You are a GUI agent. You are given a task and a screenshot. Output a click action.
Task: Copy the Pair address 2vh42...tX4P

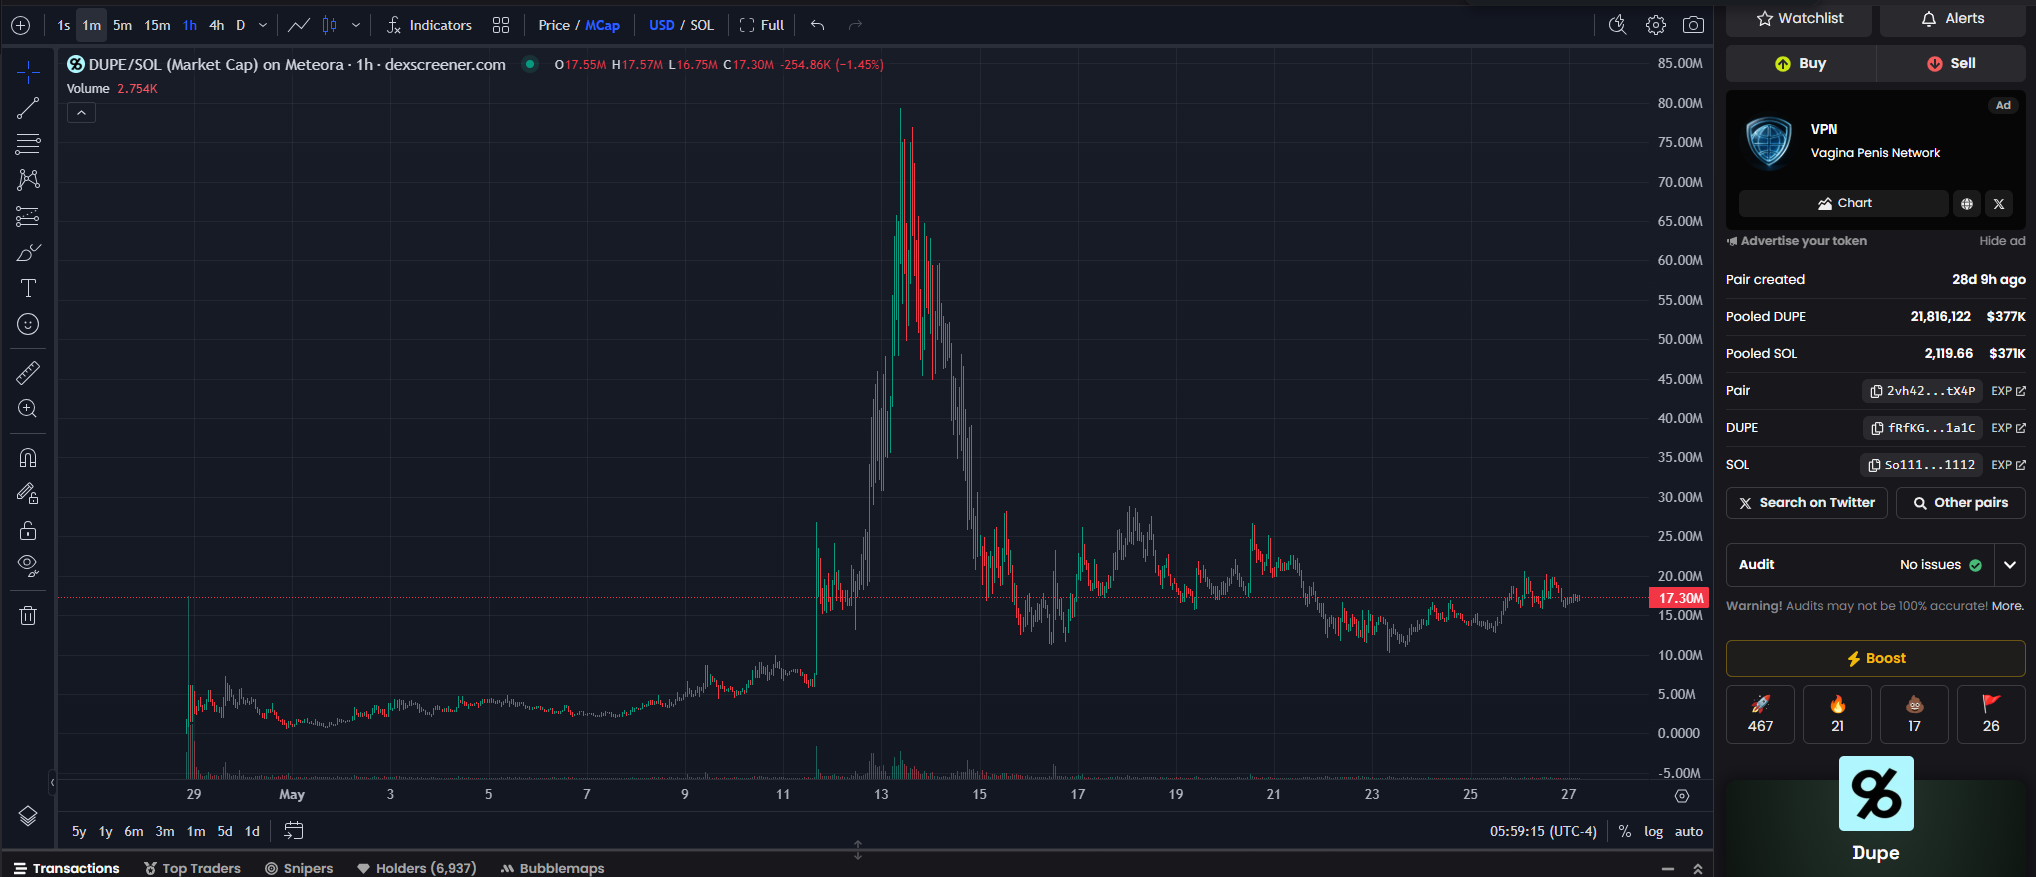pyautogui.click(x=1923, y=391)
